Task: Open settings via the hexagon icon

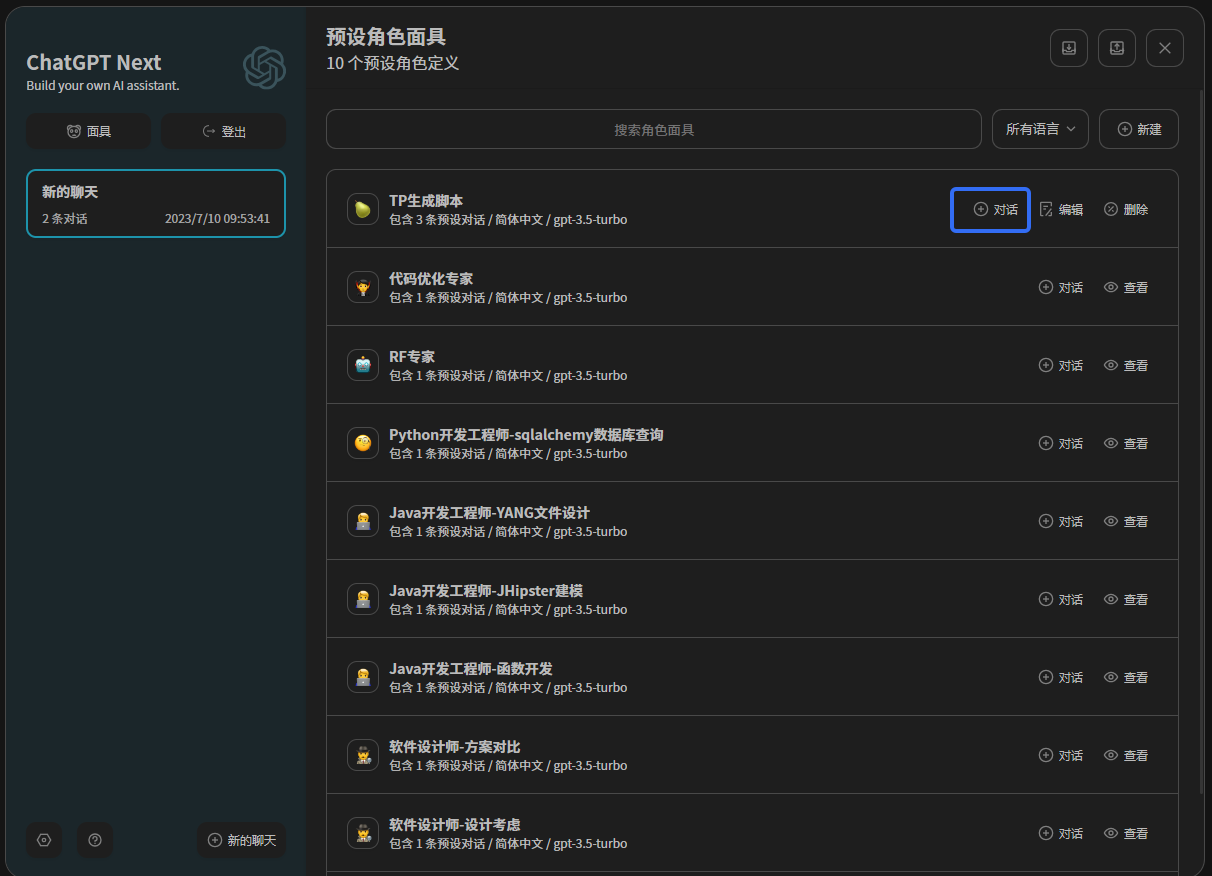Action: pyautogui.click(x=44, y=840)
